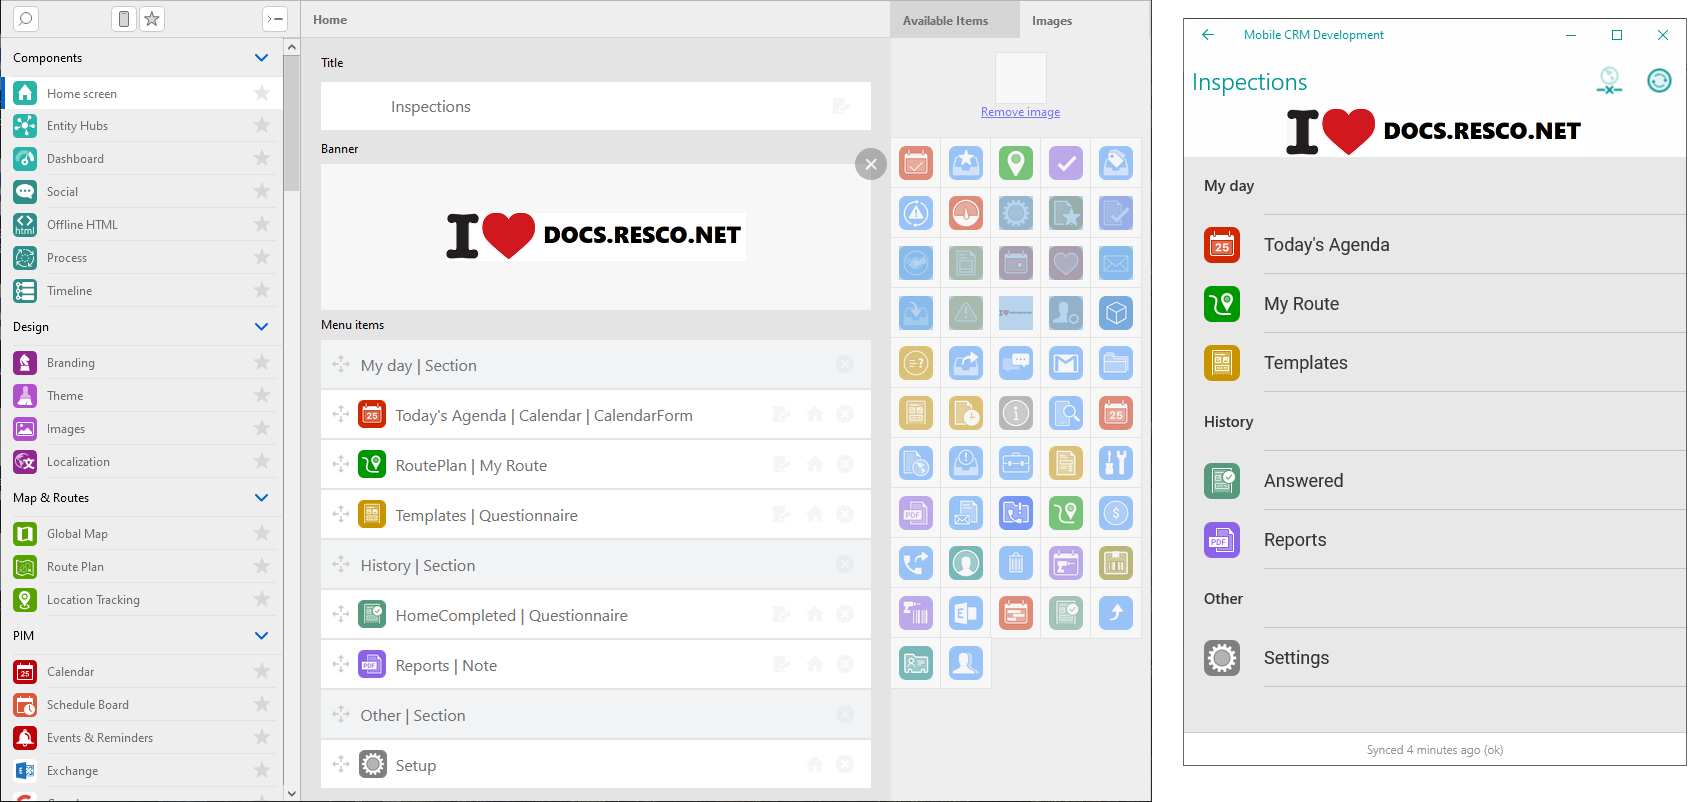
Task: Collapse the Design section chevron
Action: click(261, 327)
